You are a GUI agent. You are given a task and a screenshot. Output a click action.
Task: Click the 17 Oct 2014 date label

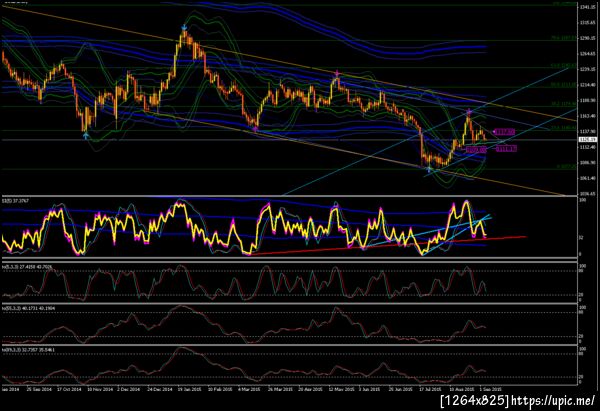click(69, 389)
